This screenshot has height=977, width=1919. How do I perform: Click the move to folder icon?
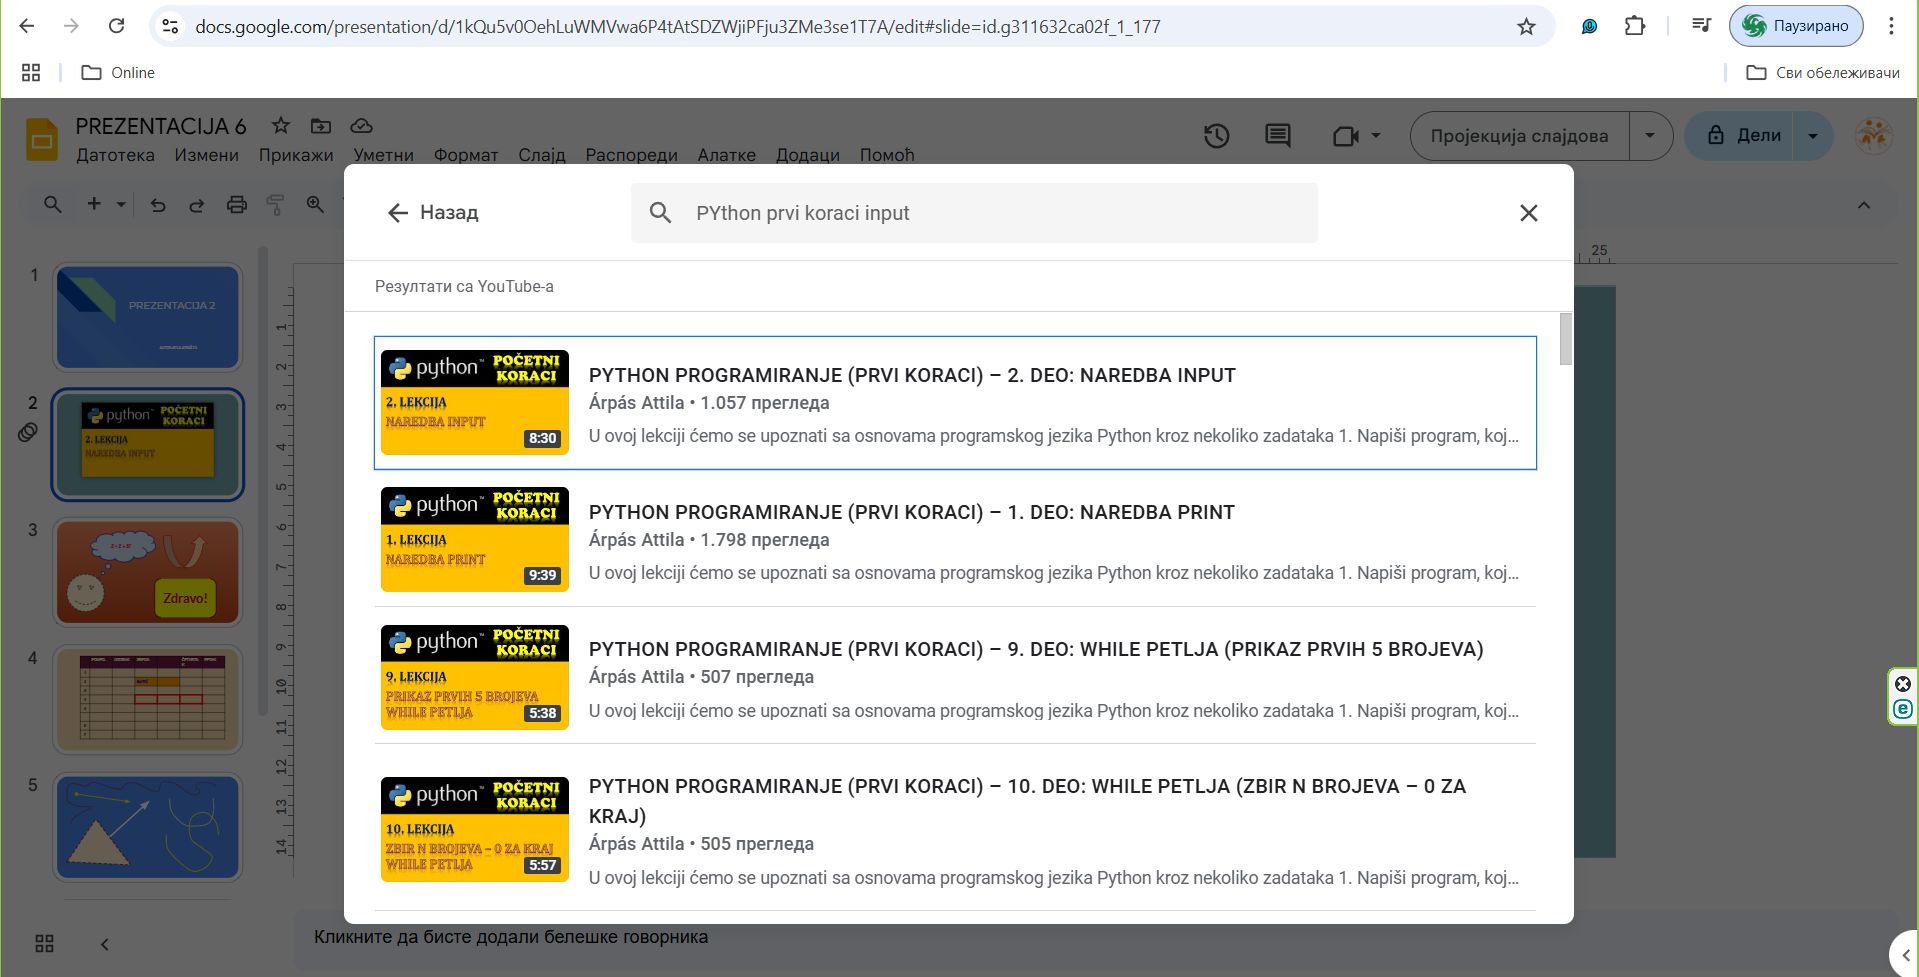(321, 126)
